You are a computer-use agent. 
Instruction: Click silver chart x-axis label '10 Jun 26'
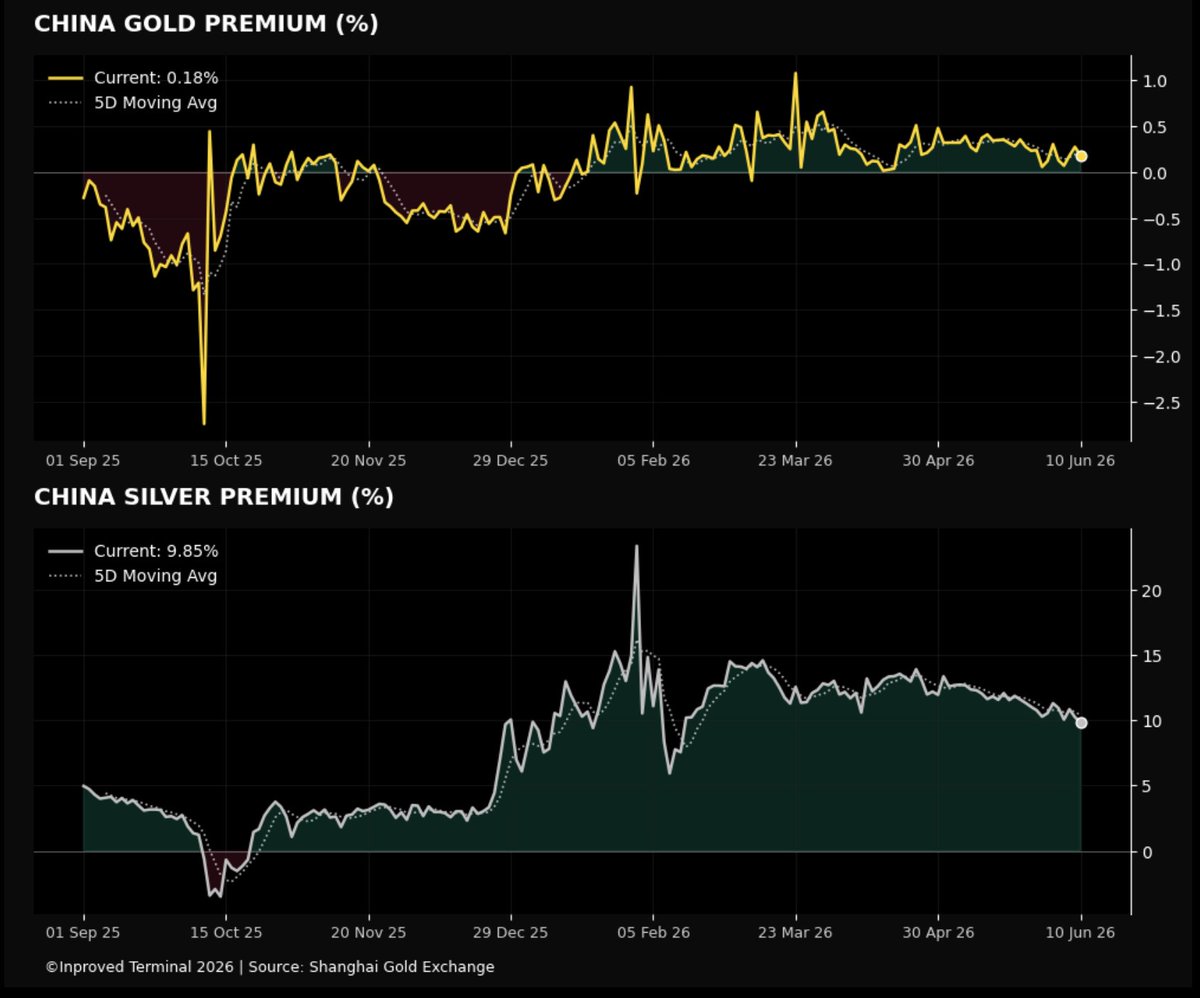pos(1081,933)
